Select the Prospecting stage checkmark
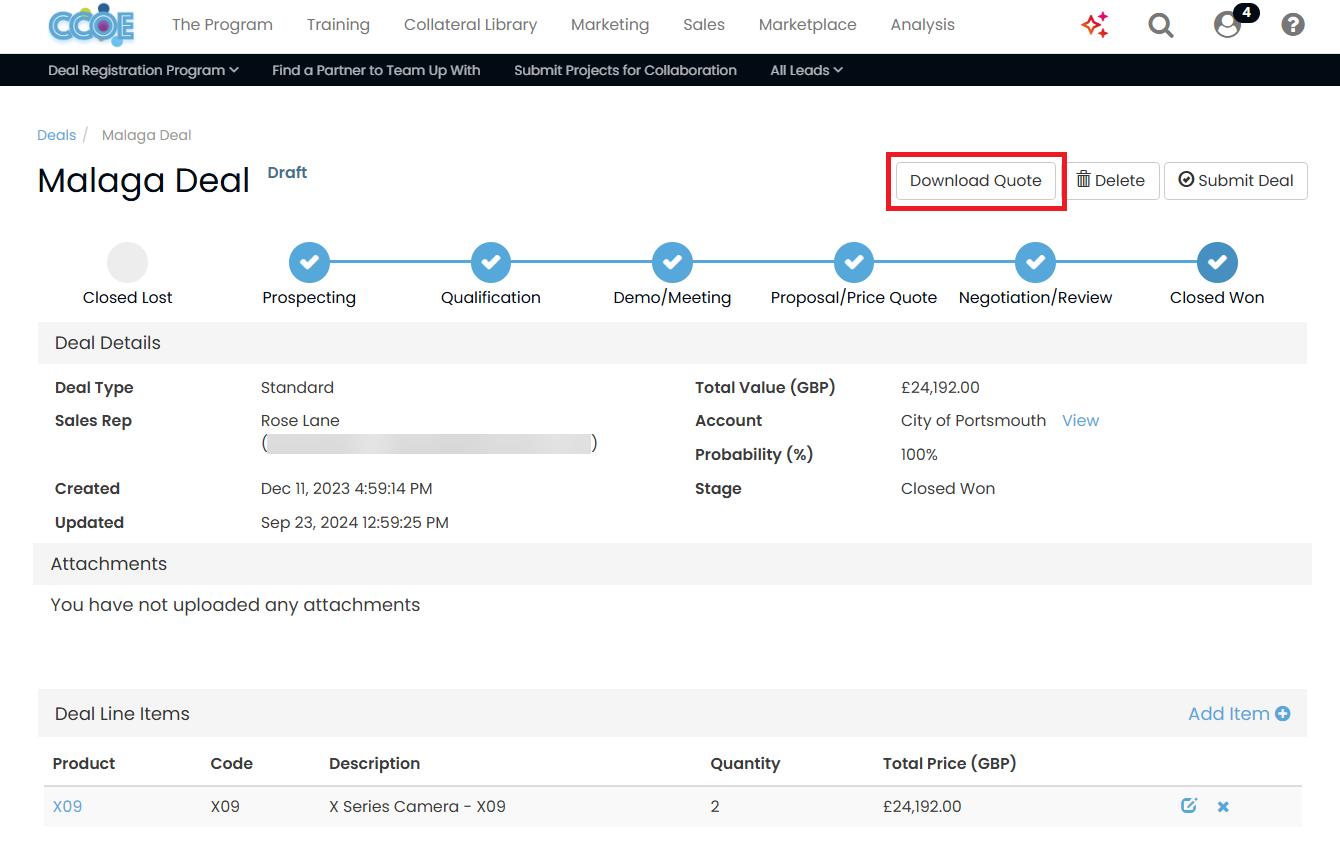The width and height of the screenshot is (1340, 868). [310, 263]
